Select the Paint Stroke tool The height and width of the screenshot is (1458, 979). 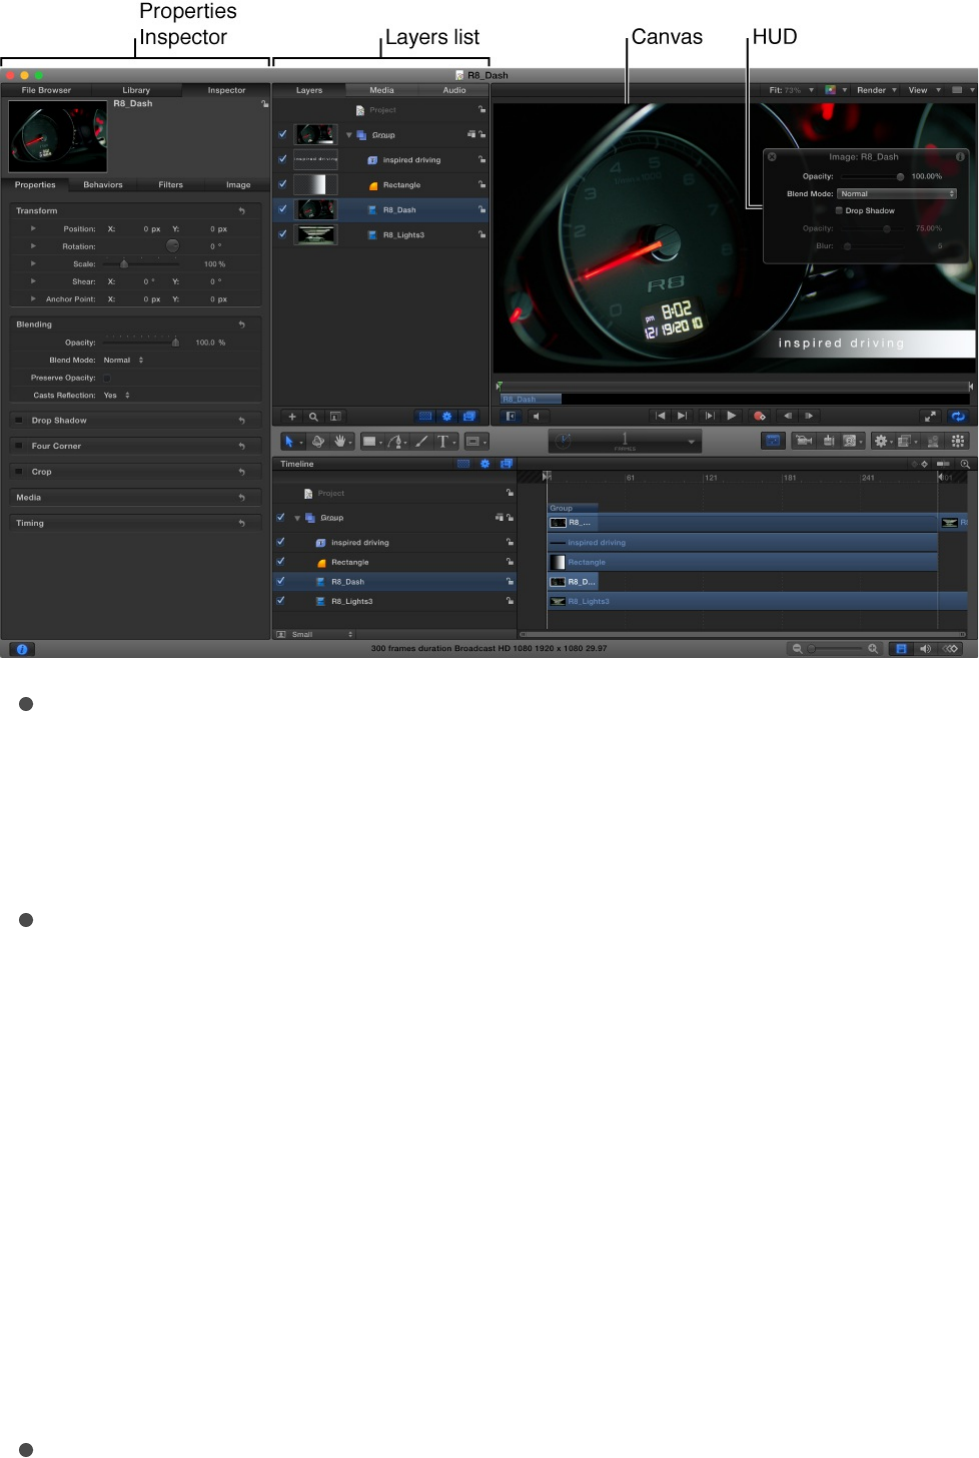click(421, 441)
